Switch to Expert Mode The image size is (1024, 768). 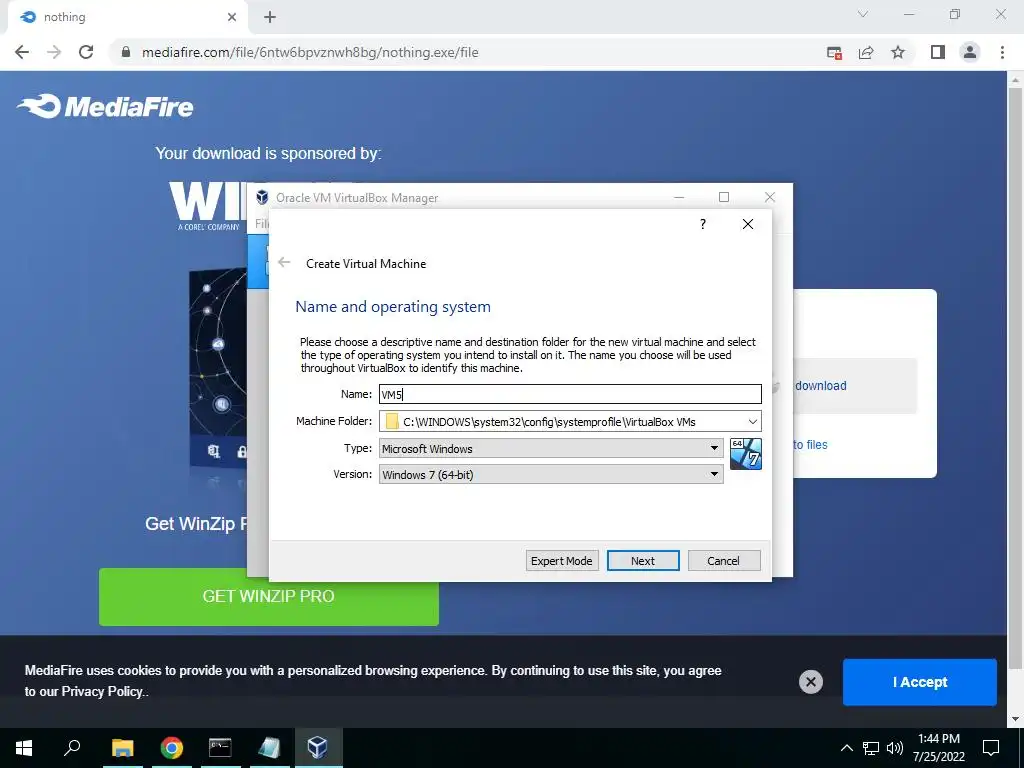pos(562,560)
